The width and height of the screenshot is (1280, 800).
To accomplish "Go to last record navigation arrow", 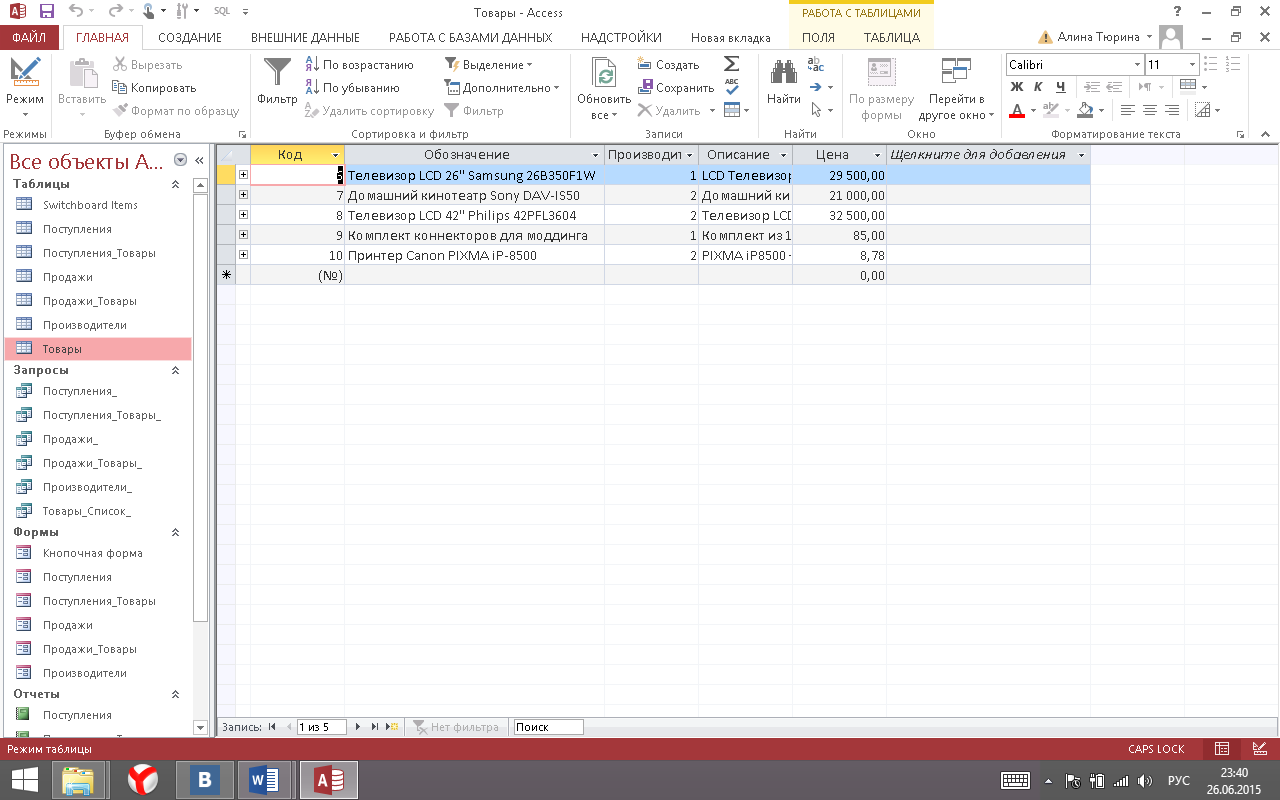I will [x=375, y=727].
